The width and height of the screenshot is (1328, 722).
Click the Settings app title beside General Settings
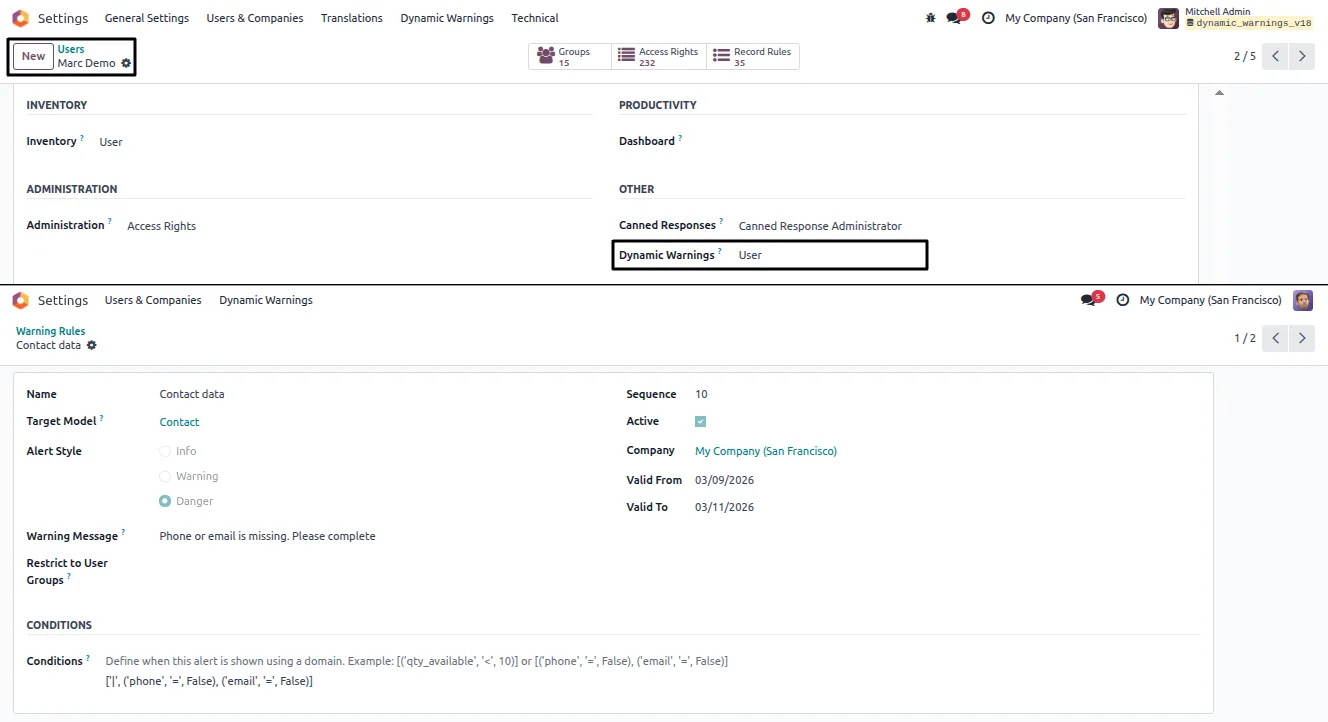(x=63, y=18)
